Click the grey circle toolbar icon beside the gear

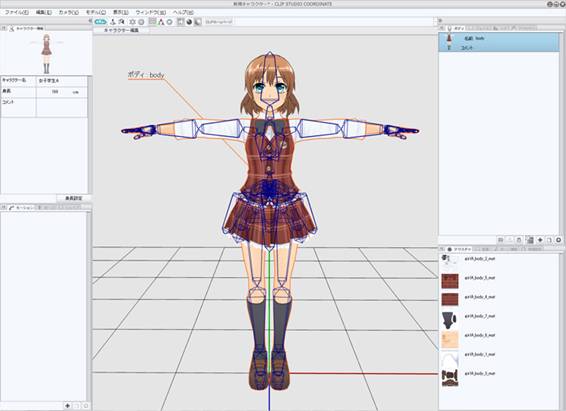[142, 22]
